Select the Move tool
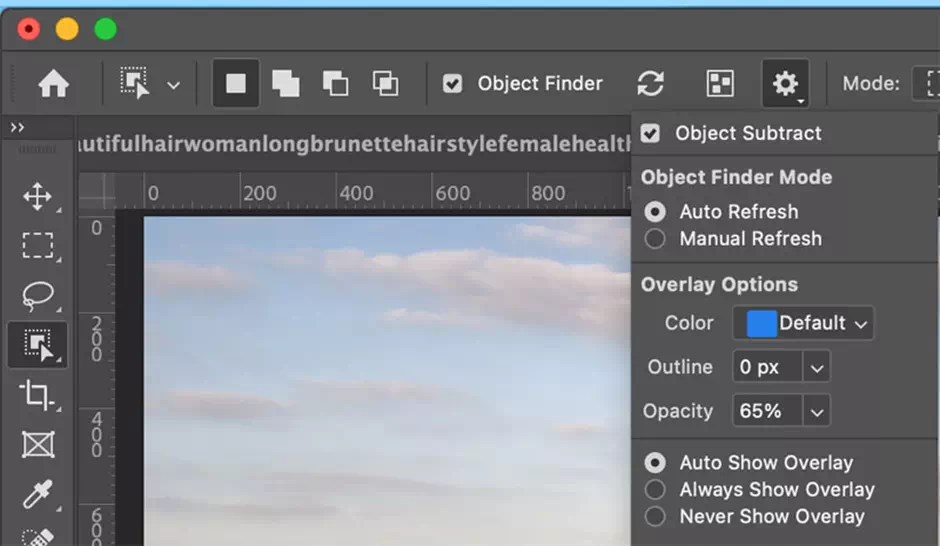 (38, 197)
